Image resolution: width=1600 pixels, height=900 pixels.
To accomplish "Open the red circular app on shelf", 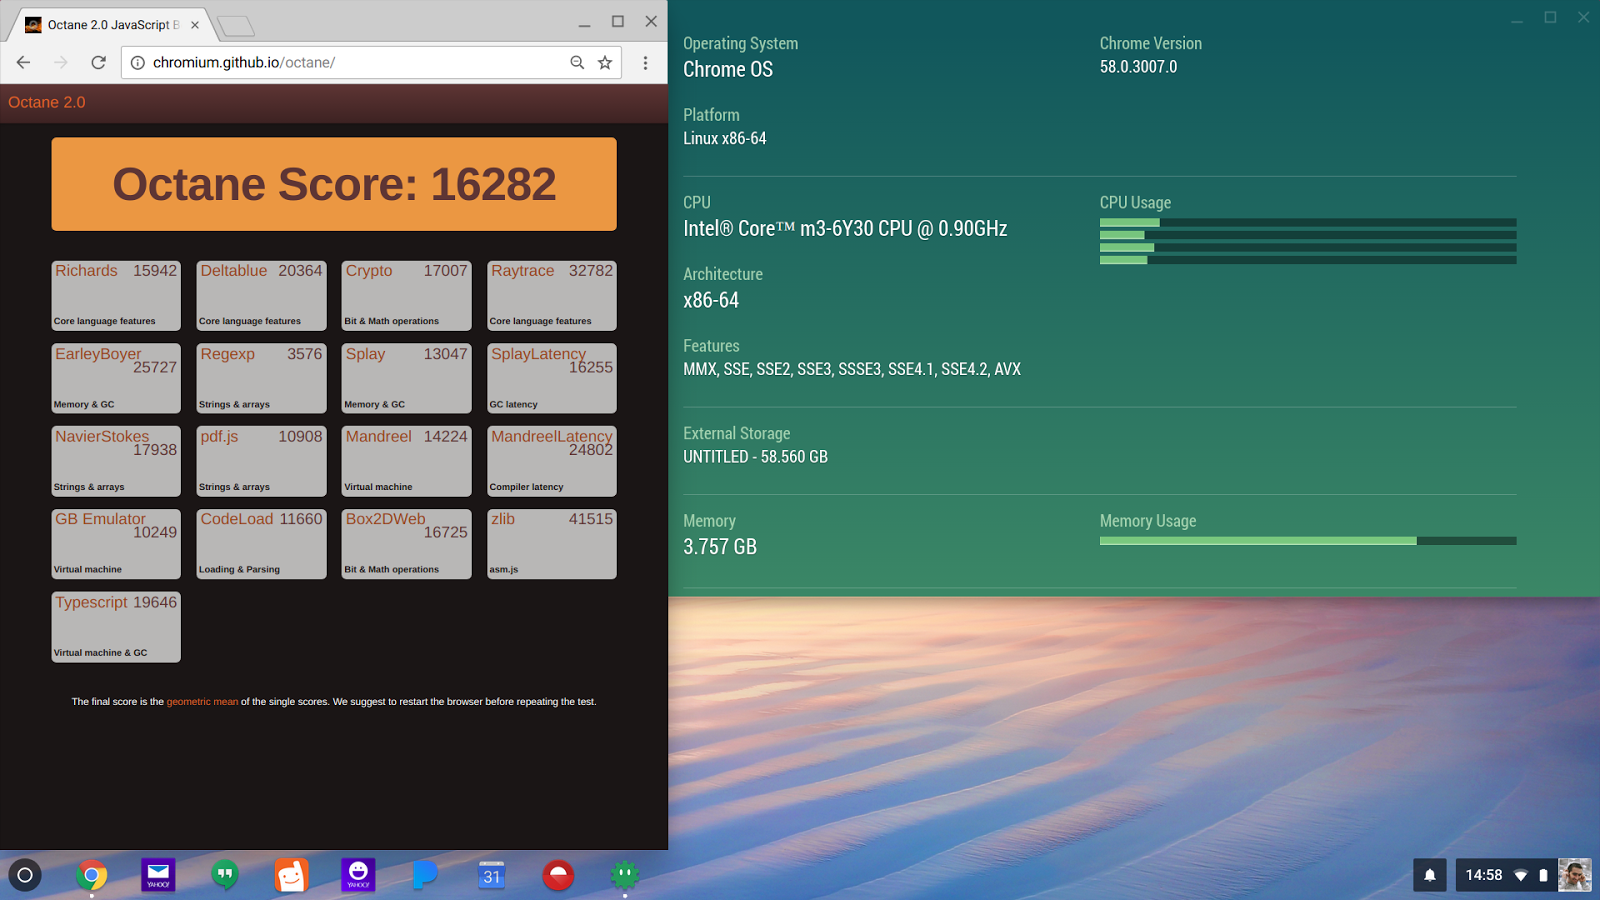I will coord(558,875).
